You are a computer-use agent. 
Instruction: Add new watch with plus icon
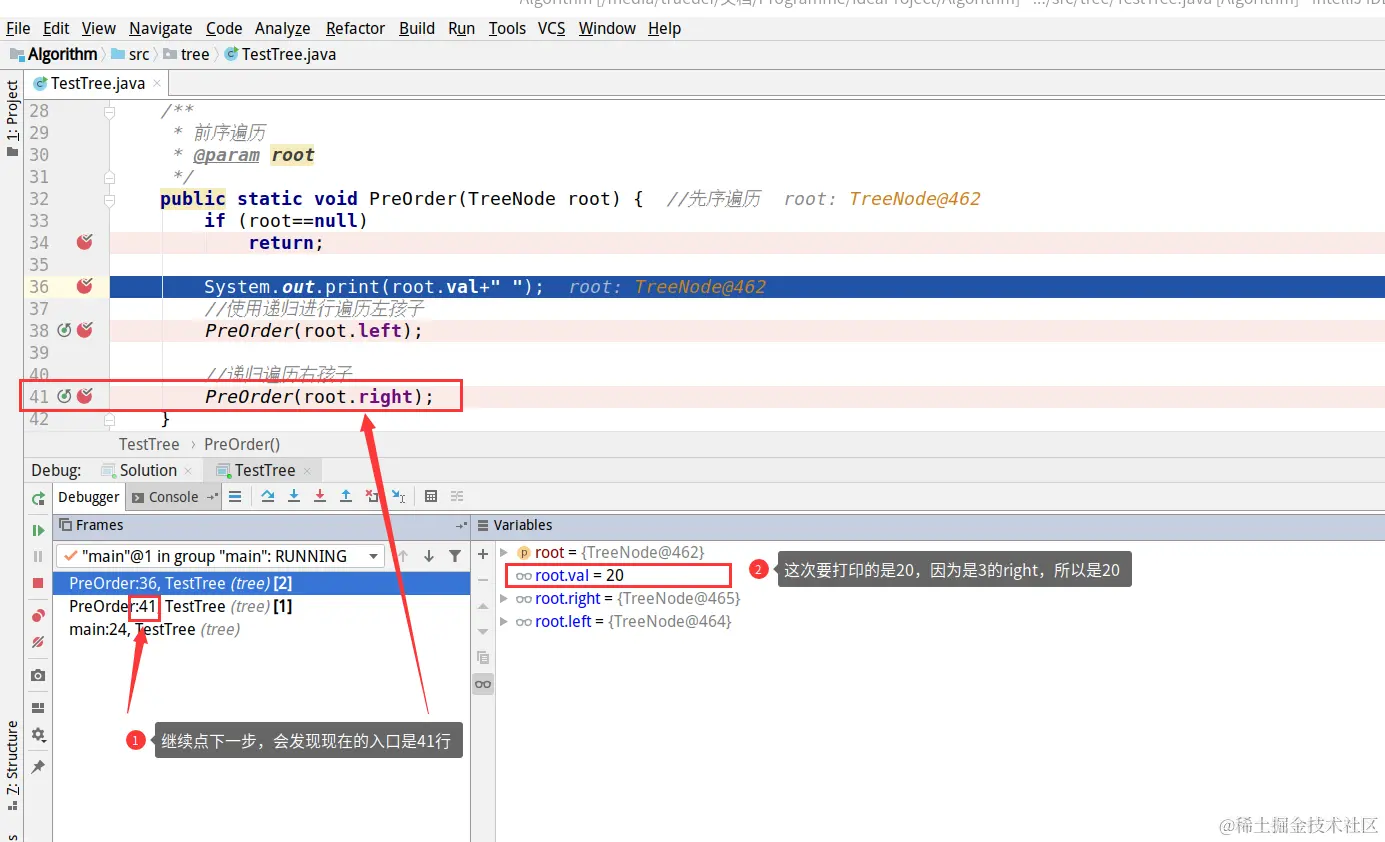(x=483, y=553)
